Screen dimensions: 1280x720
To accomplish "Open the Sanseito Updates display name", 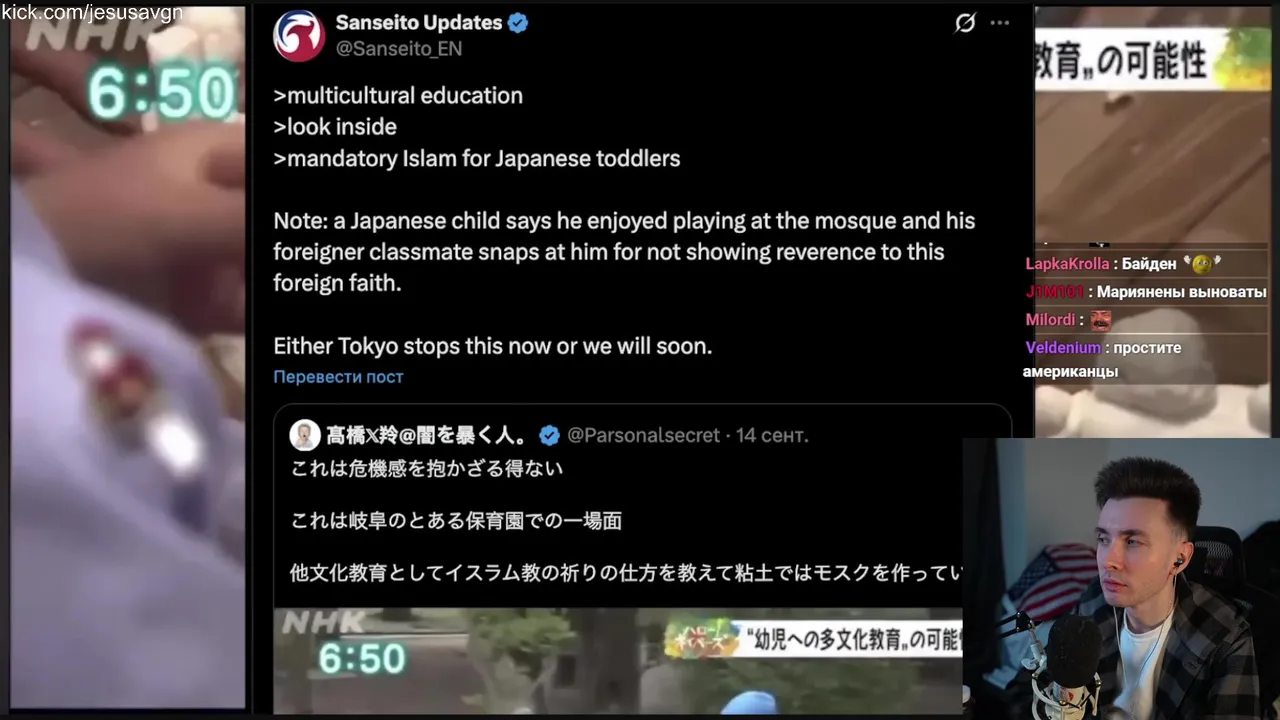I will click(x=419, y=23).
